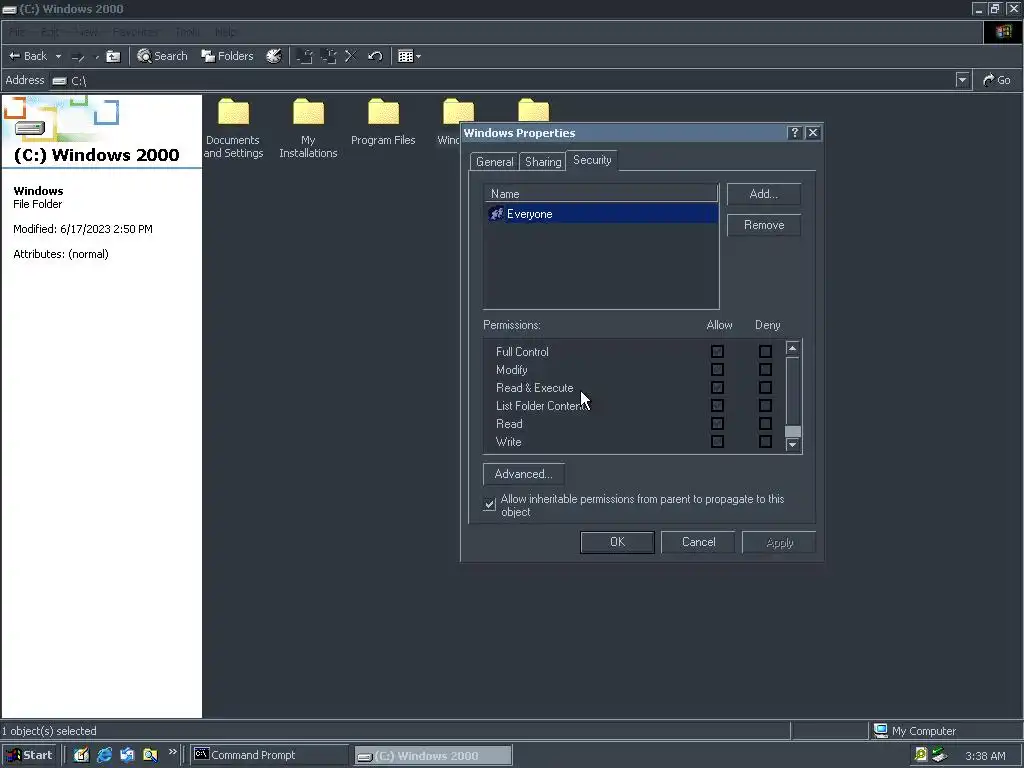Open the Views dropdown arrow
The width and height of the screenshot is (1024, 768).
coord(418,57)
